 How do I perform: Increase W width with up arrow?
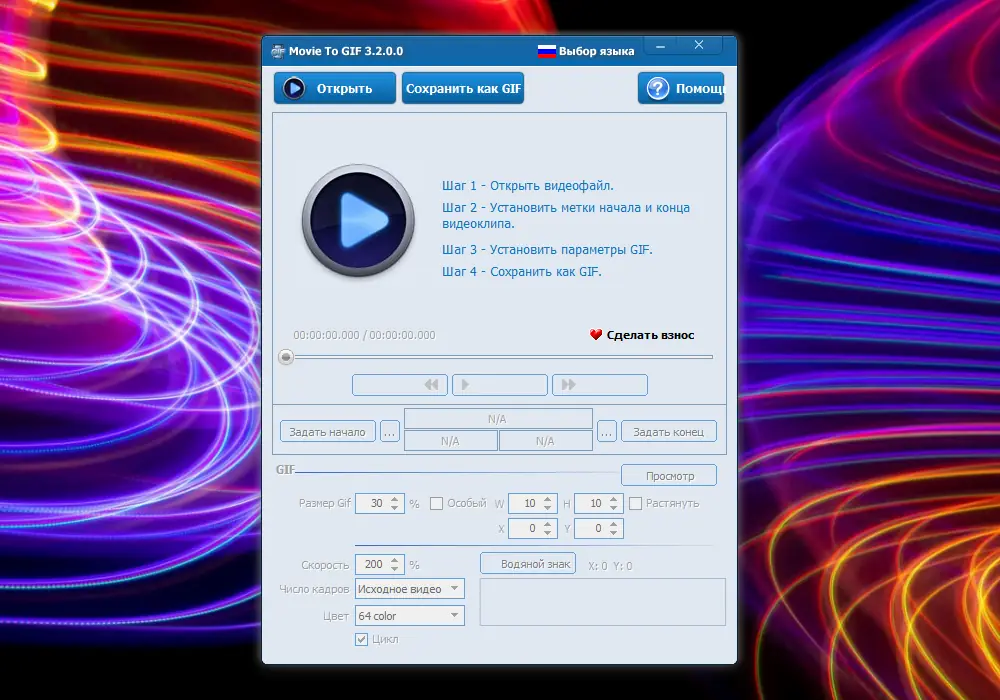click(548, 499)
